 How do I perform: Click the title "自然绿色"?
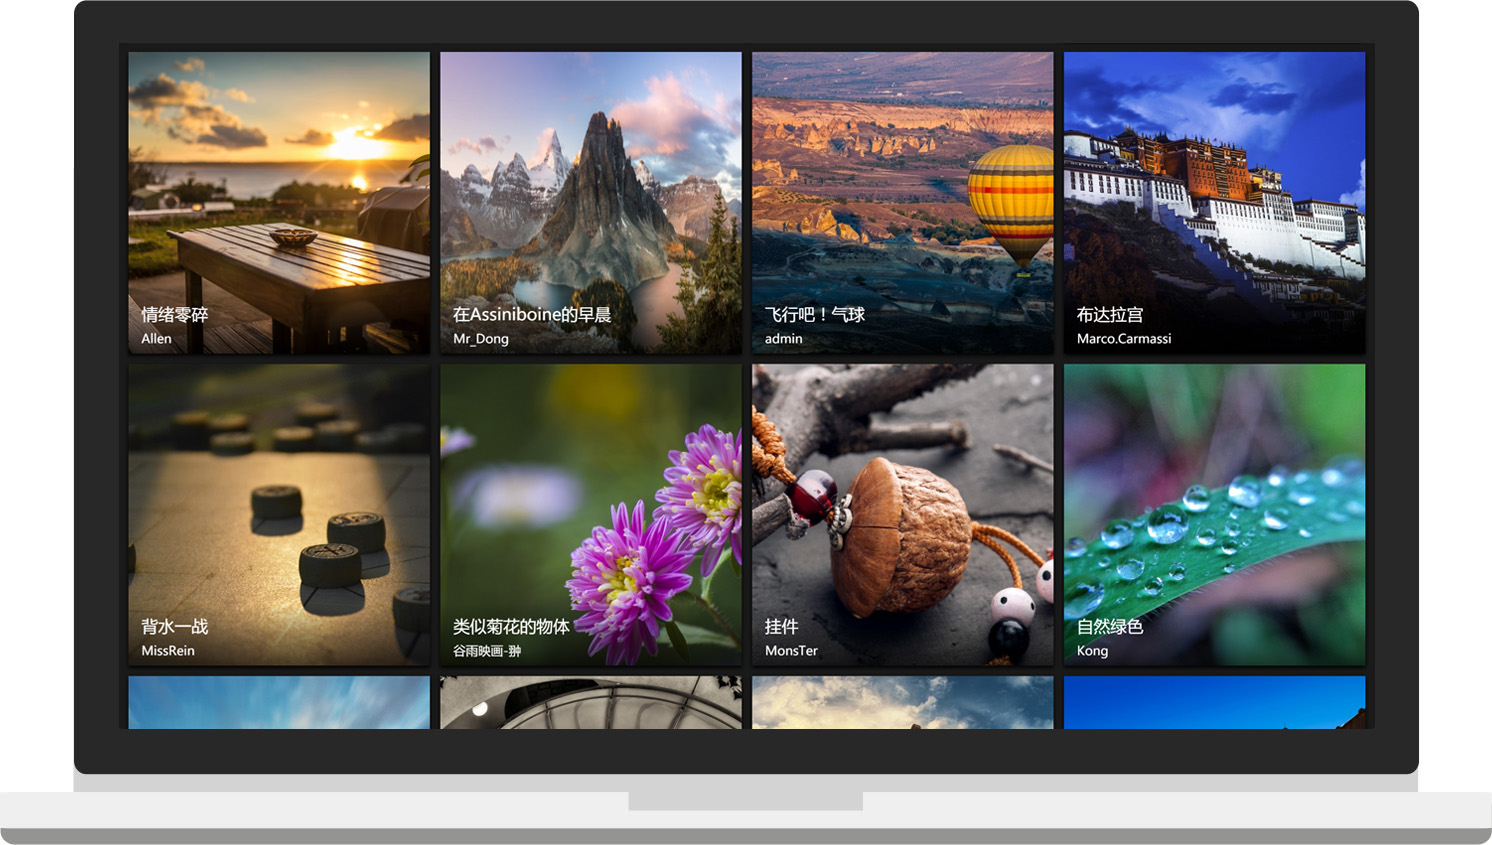coord(1110,627)
